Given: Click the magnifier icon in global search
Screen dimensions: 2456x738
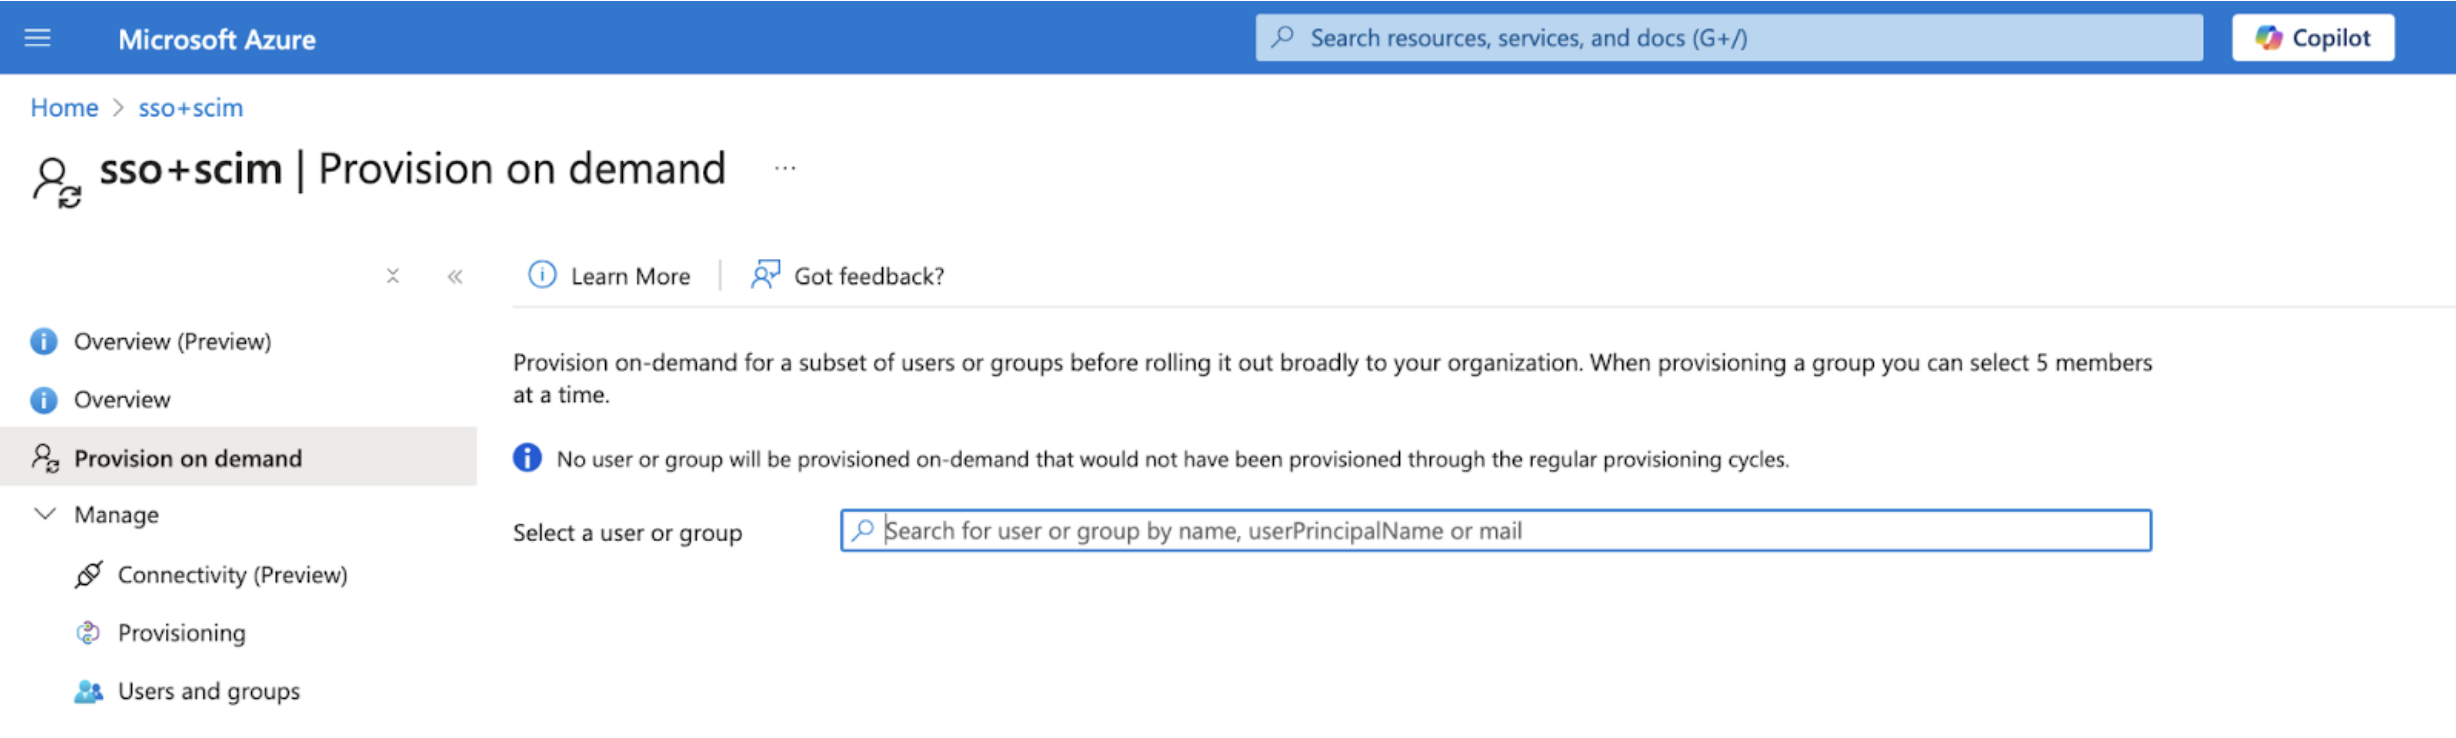Looking at the screenshot, I should 1282,37.
